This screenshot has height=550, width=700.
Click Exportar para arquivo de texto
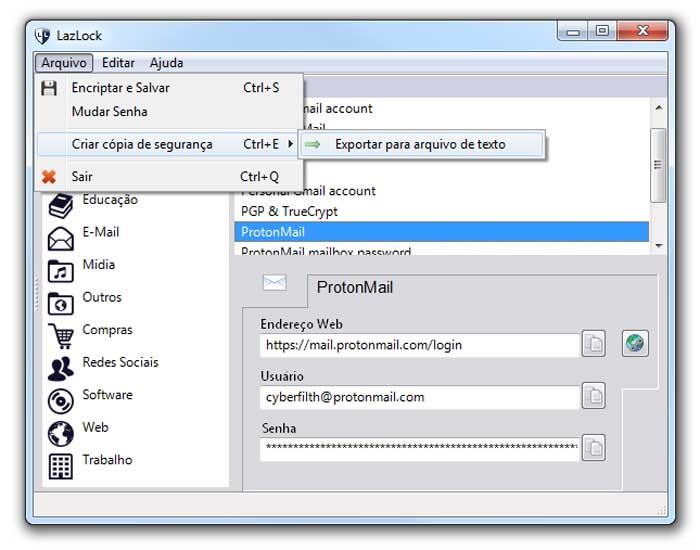point(422,144)
